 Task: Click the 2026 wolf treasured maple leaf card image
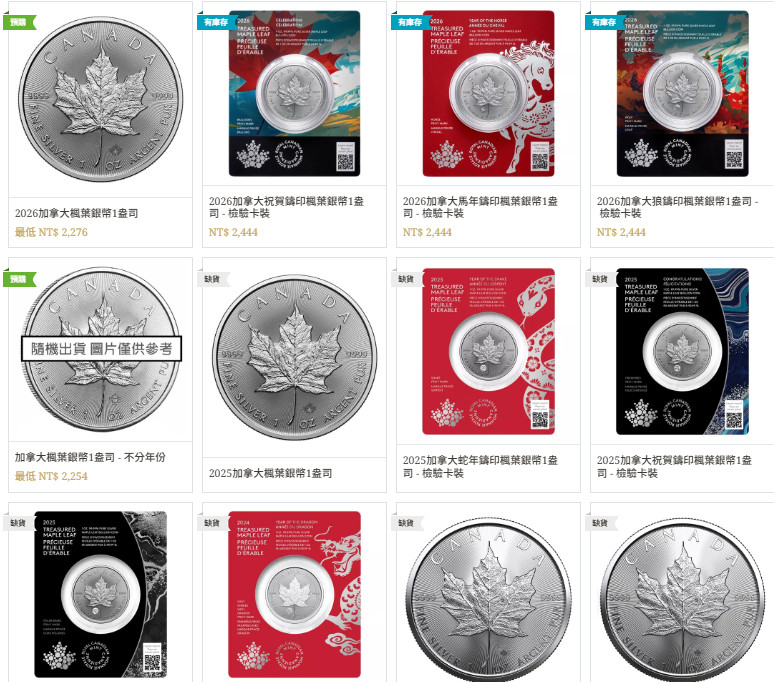coord(682,94)
